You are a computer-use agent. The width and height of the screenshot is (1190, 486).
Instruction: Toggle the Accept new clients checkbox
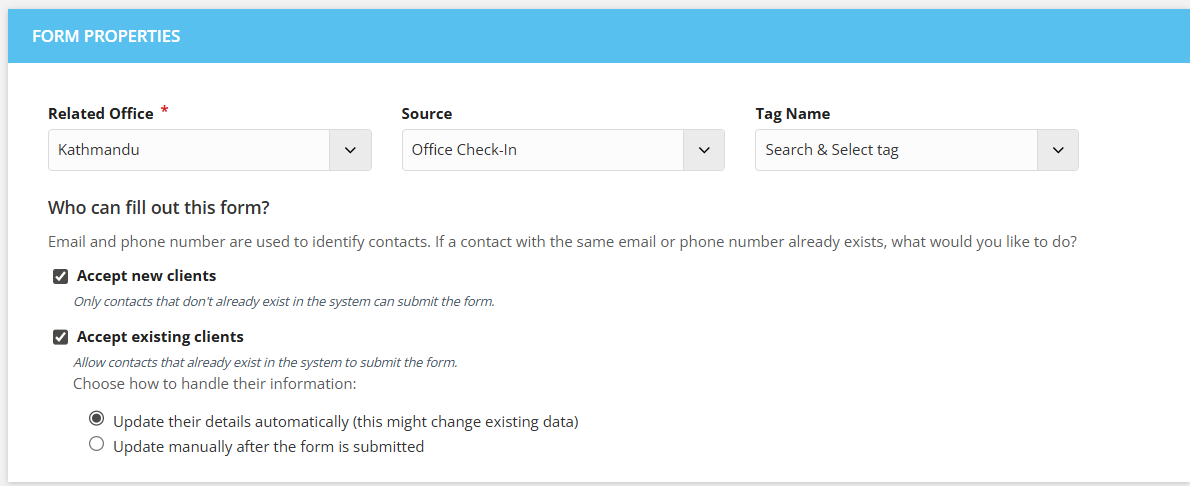point(61,276)
